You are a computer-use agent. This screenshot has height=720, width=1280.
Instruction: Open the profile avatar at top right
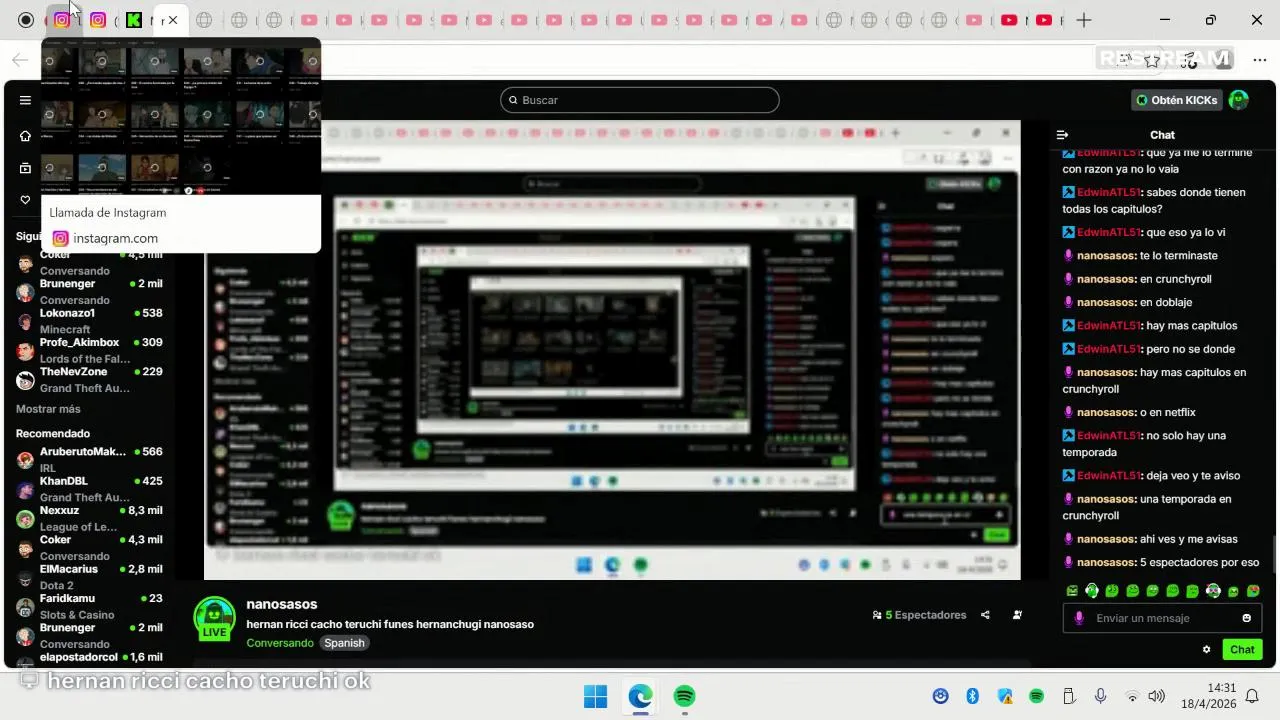click(x=1238, y=100)
